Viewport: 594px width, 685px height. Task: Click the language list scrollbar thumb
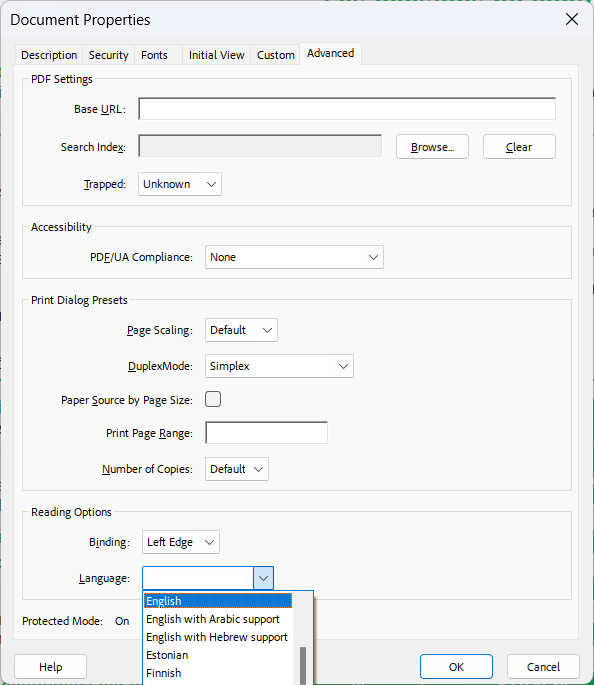pyautogui.click(x=303, y=666)
